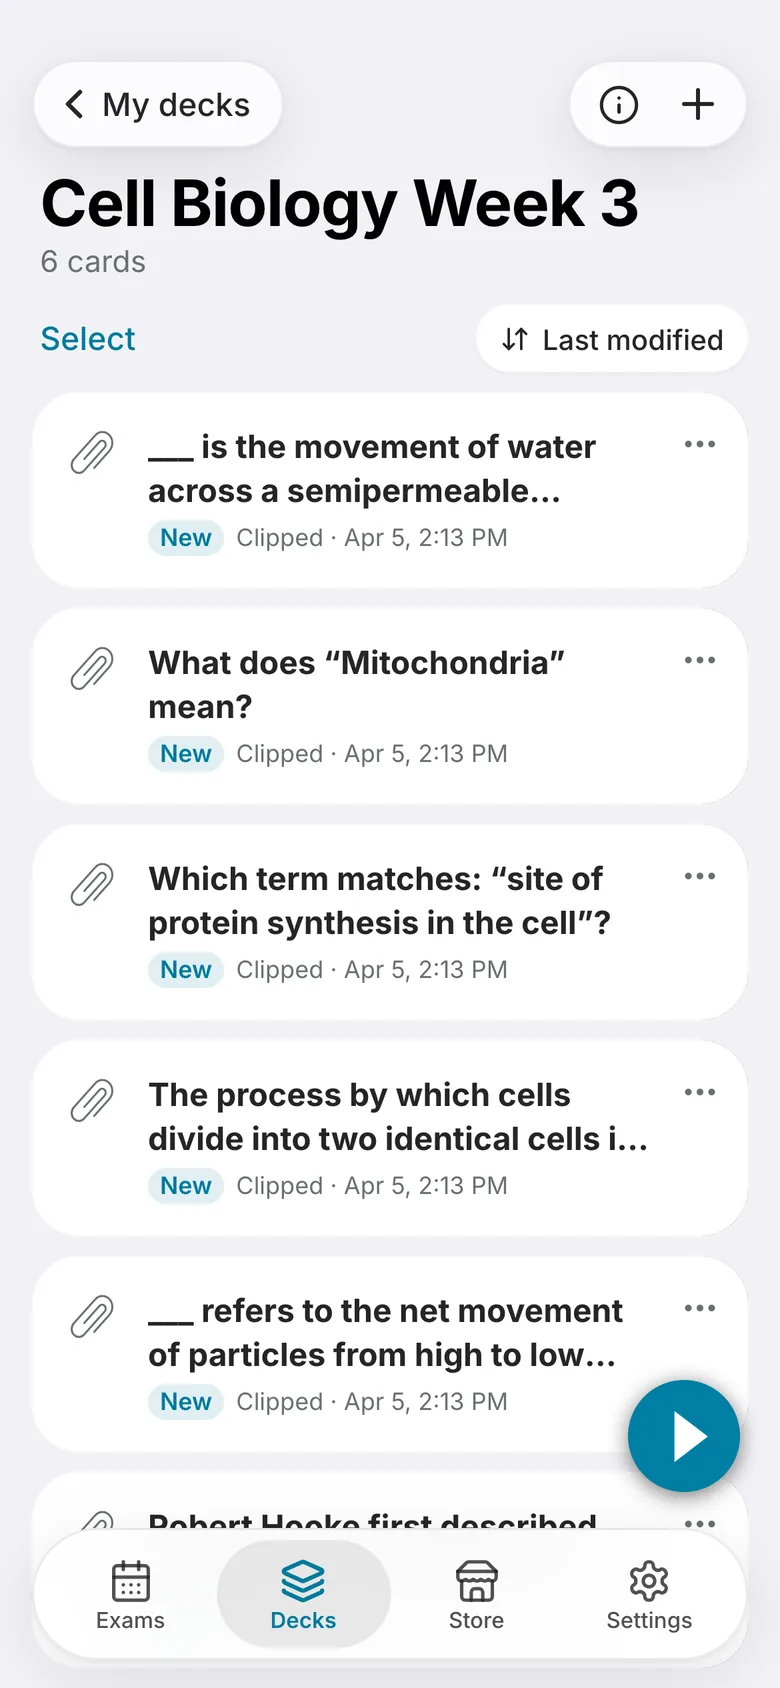This screenshot has width=780, height=1688.
Task: Open more options for the water movement card
Action: click(700, 444)
